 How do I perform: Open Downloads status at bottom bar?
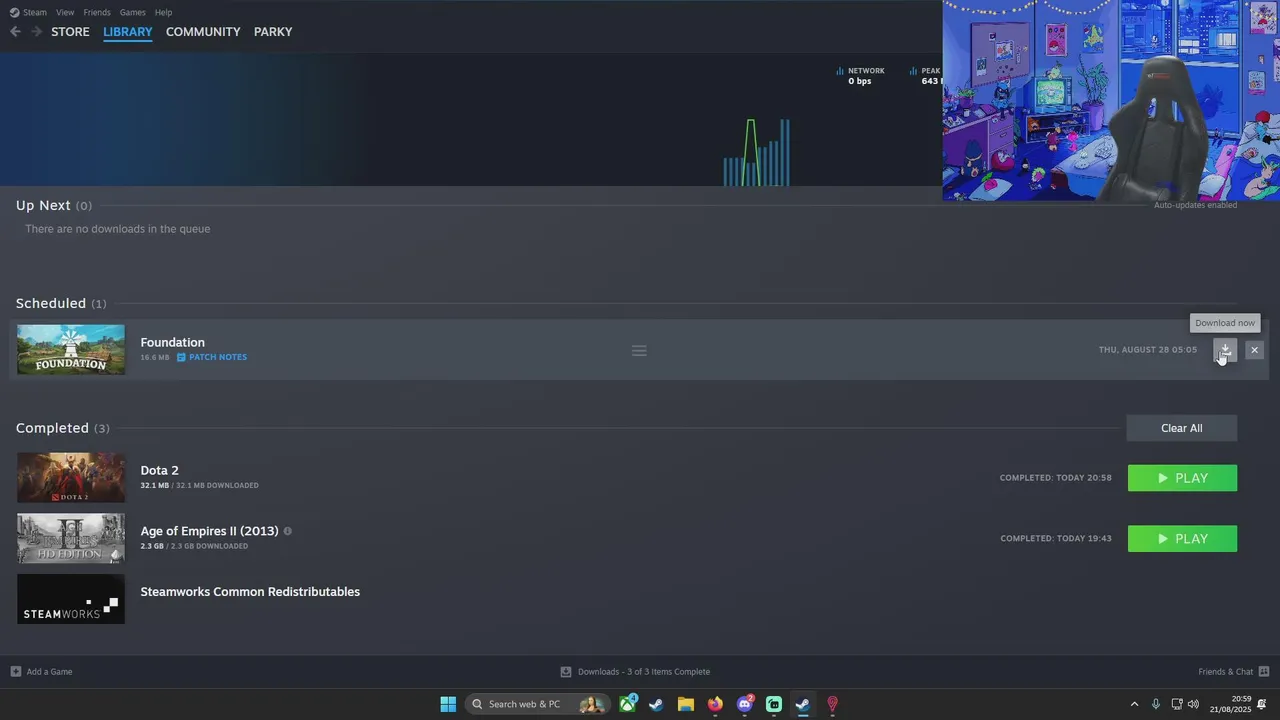[635, 672]
